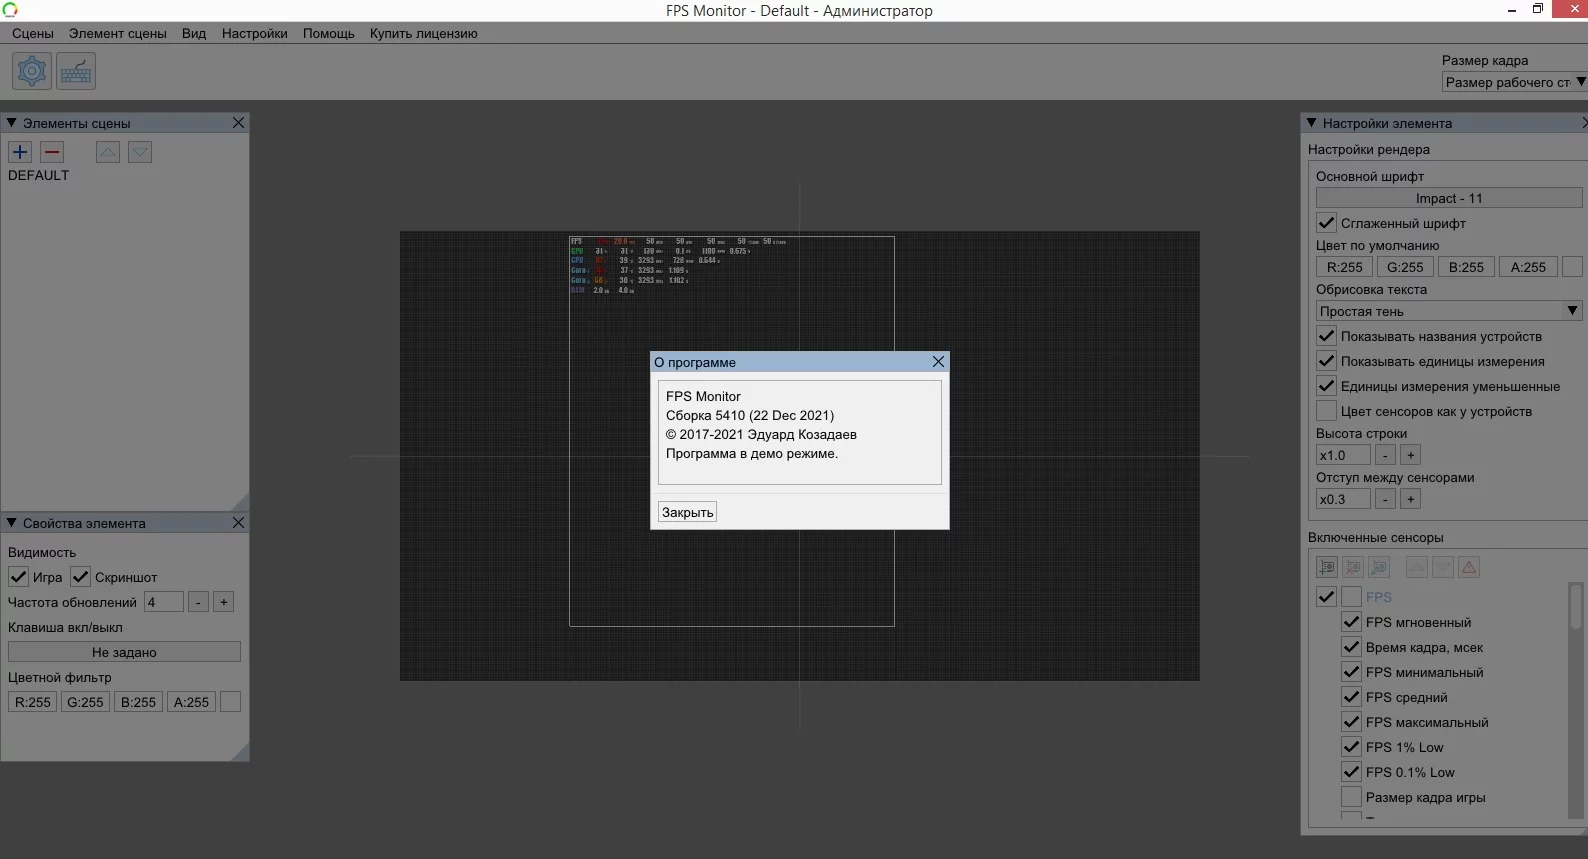
Task: Open the sensor alerts warning triangle icon
Action: 1469,567
